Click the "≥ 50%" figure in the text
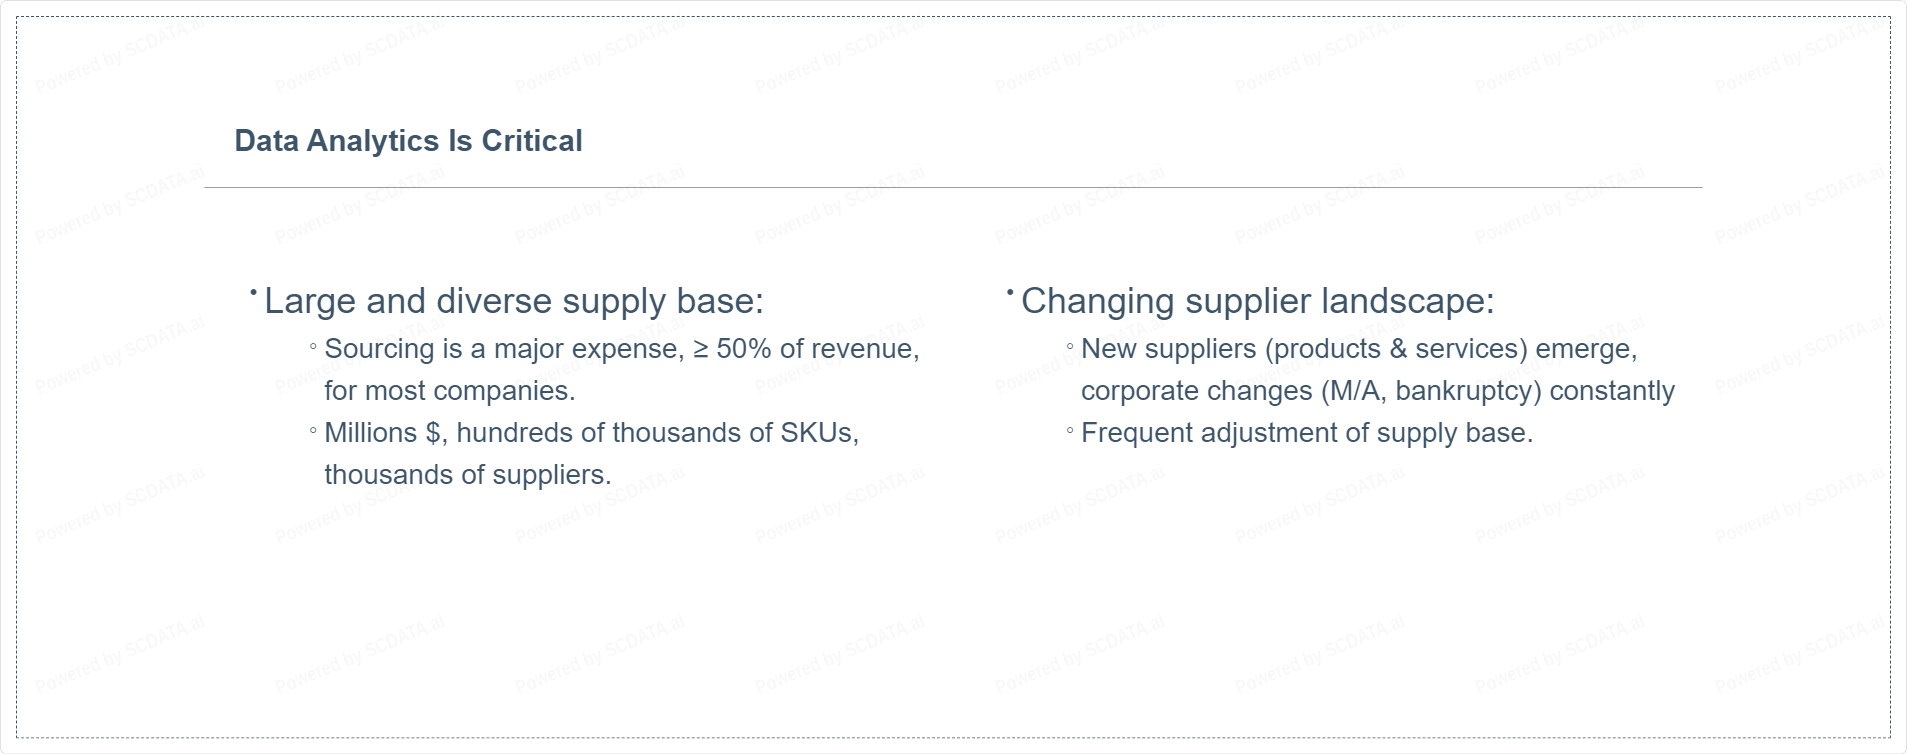 coord(732,349)
